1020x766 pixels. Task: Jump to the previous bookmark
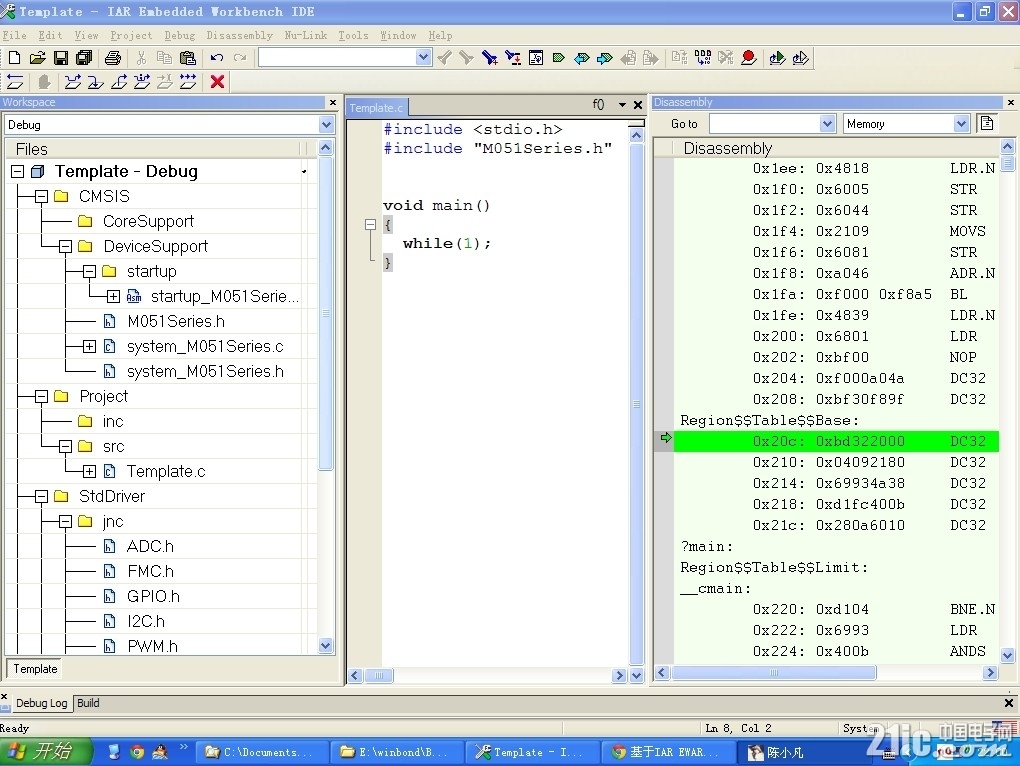582,58
